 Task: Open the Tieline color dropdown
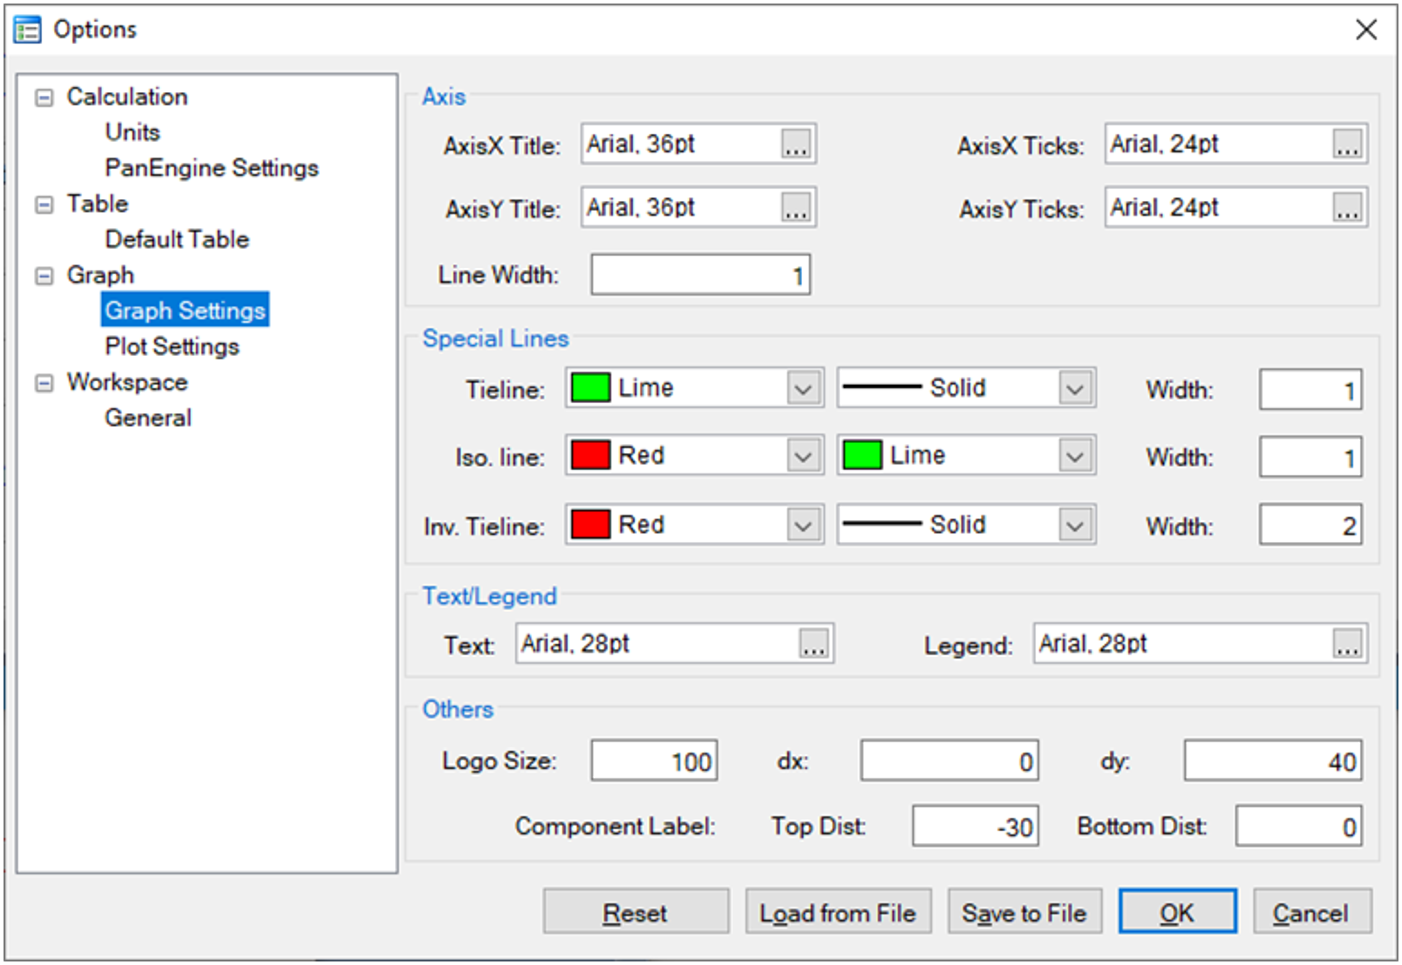point(803,389)
